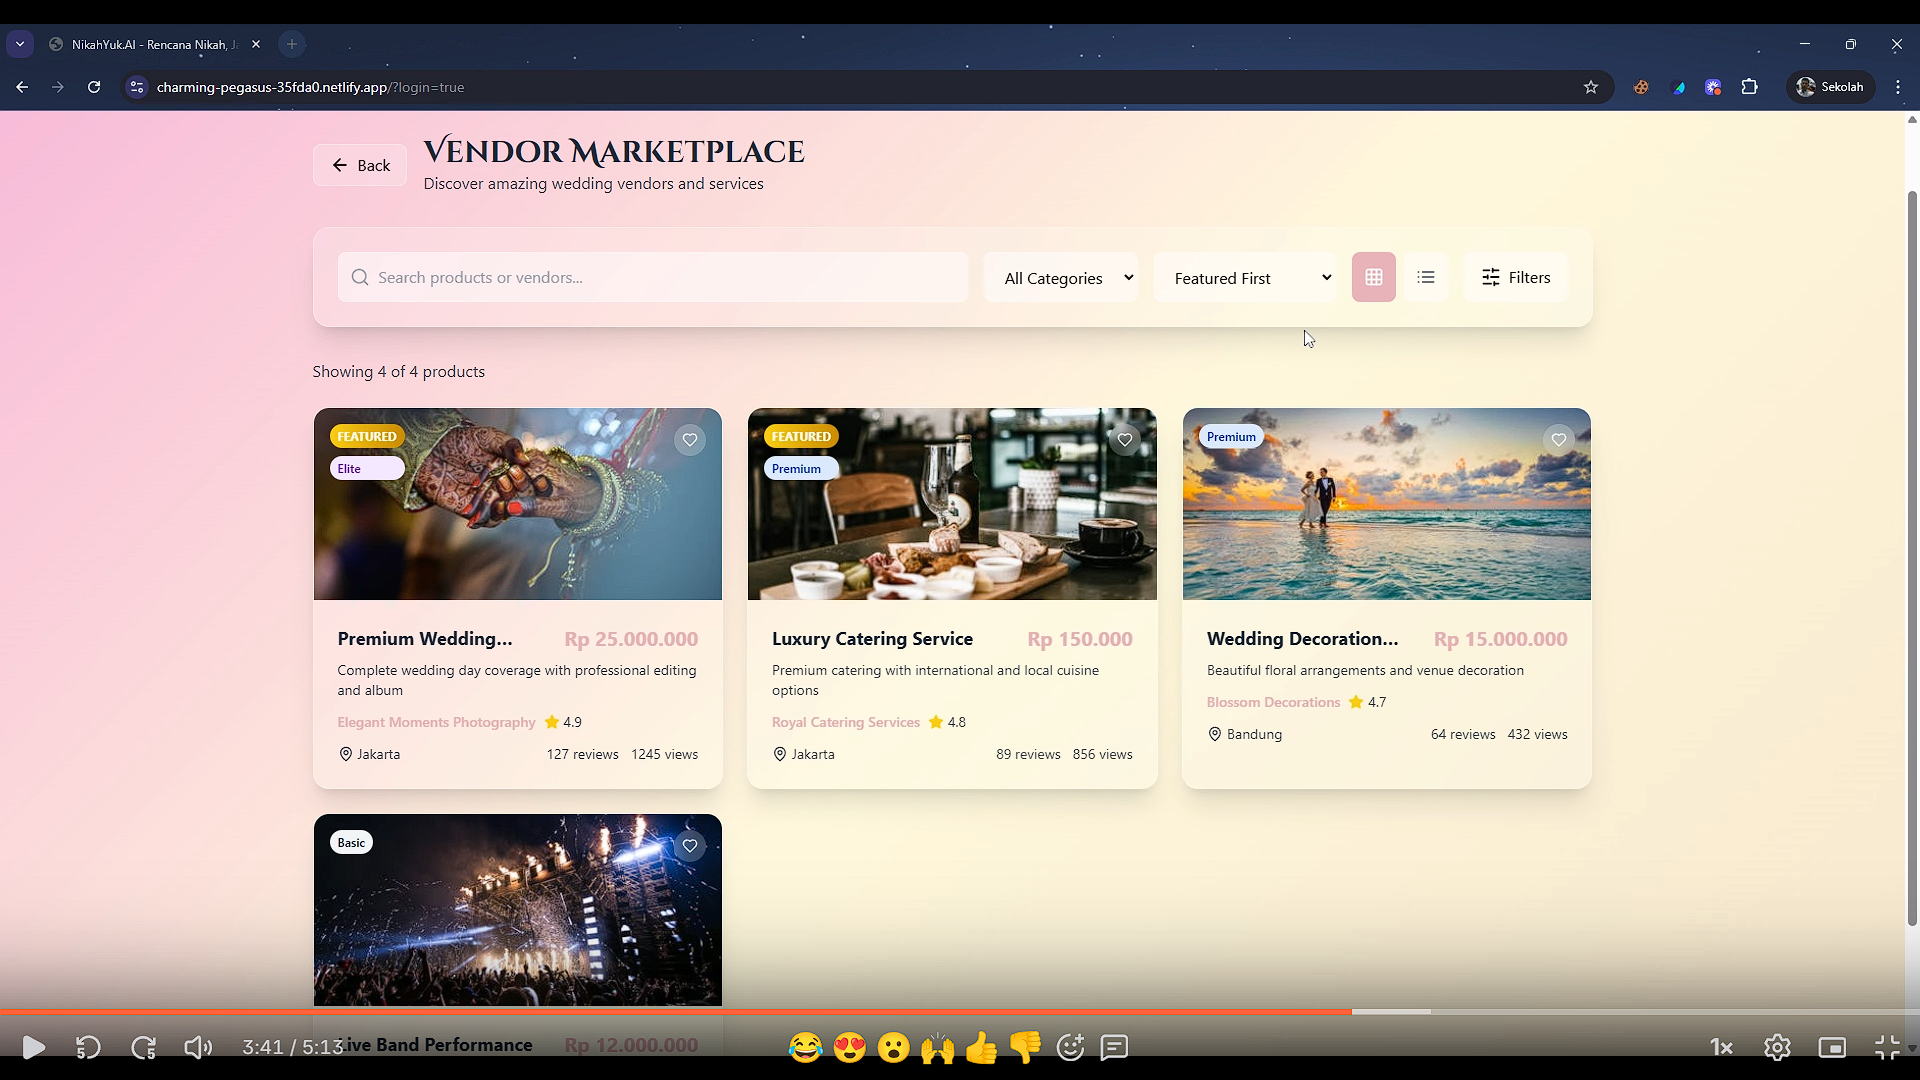Image resolution: width=1920 pixels, height=1080 pixels.
Task: Open the browser tab search chevron
Action: coord(20,44)
